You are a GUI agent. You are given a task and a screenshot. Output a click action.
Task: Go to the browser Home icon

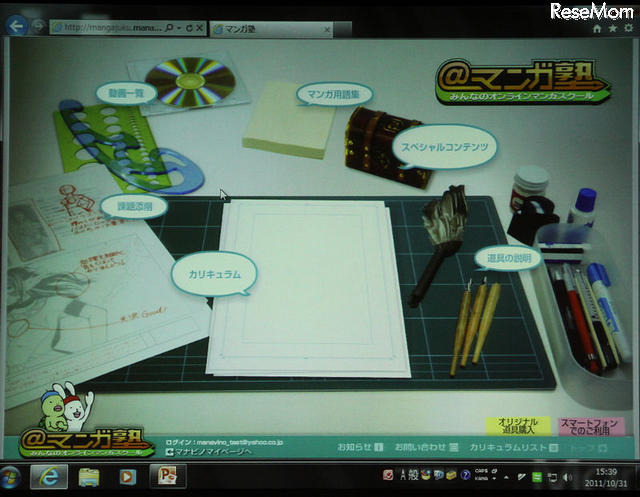(x=597, y=28)
